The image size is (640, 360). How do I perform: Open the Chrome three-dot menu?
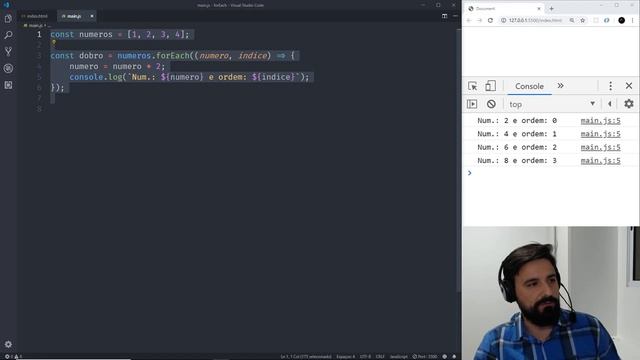pyautogui.click(x=633, y=20)
